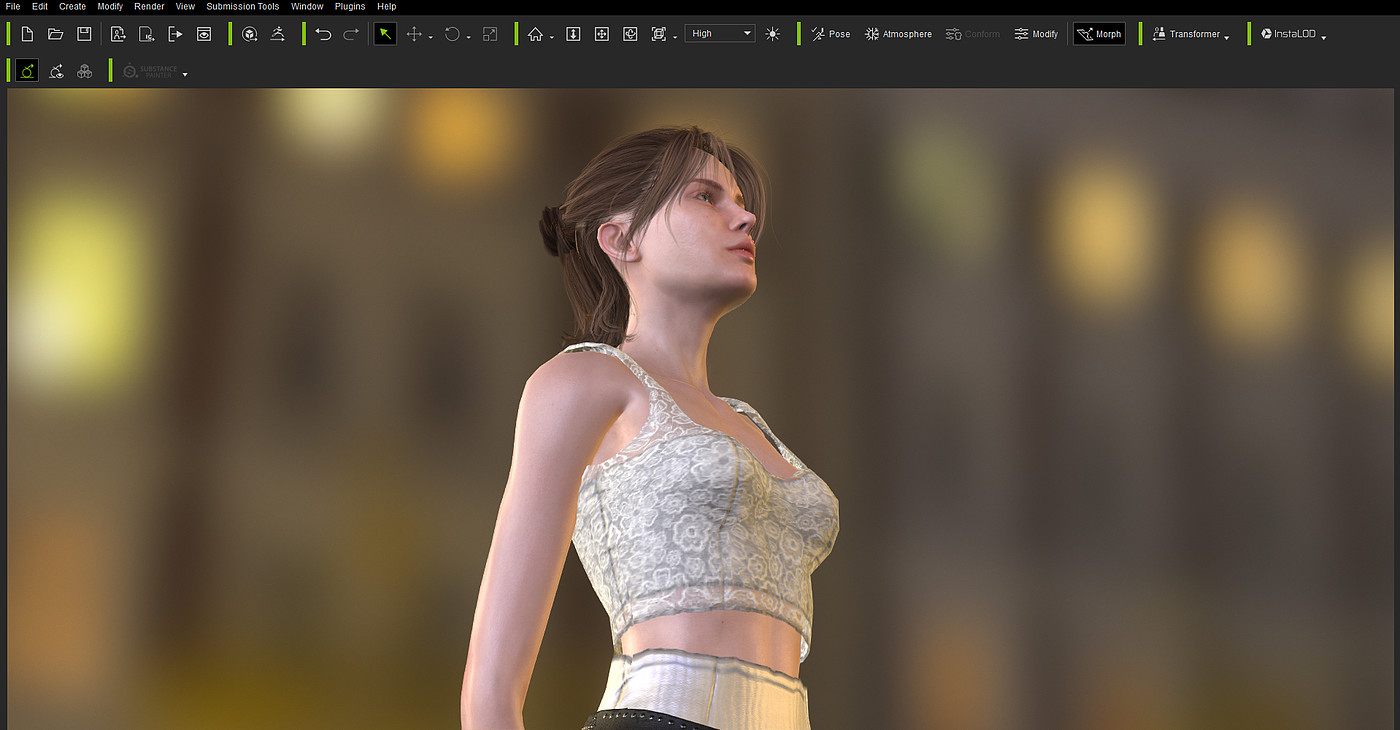Click the Undo arrow icon
This screenshot has width=1400, height=730.
tap(323, 34)
